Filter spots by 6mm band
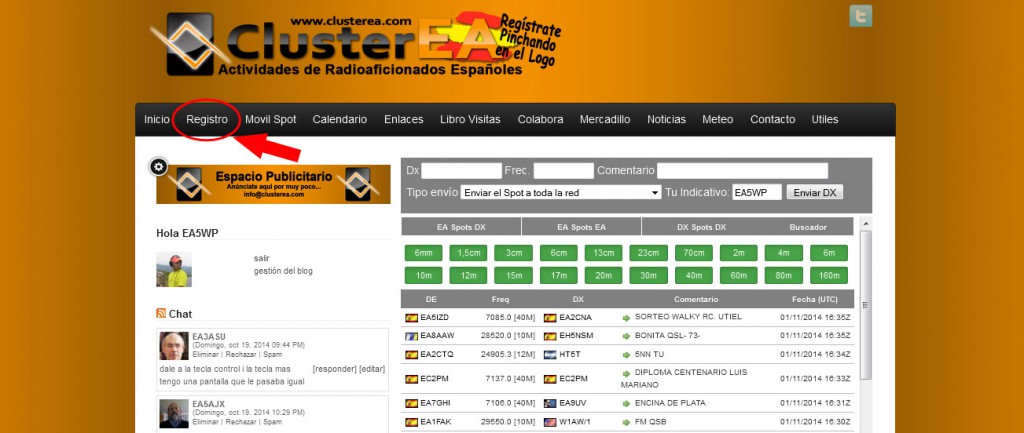The image size is (1024, 433). [x=423, y=253]
